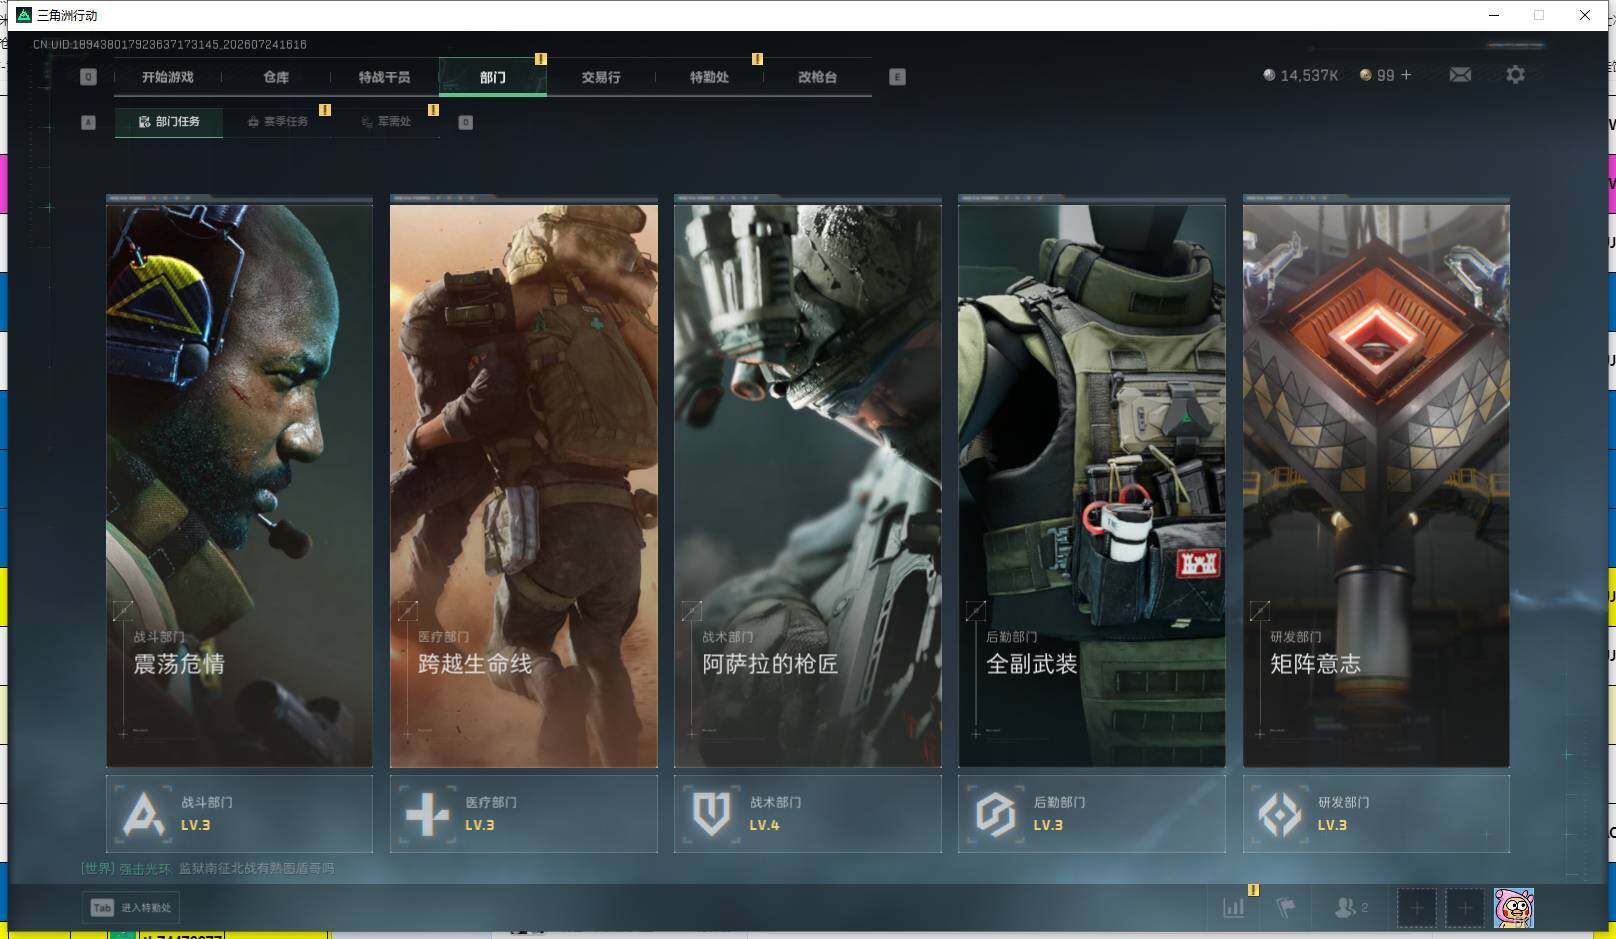Open the pig avatar profile
The image size is (1616, 939).
1514,908
